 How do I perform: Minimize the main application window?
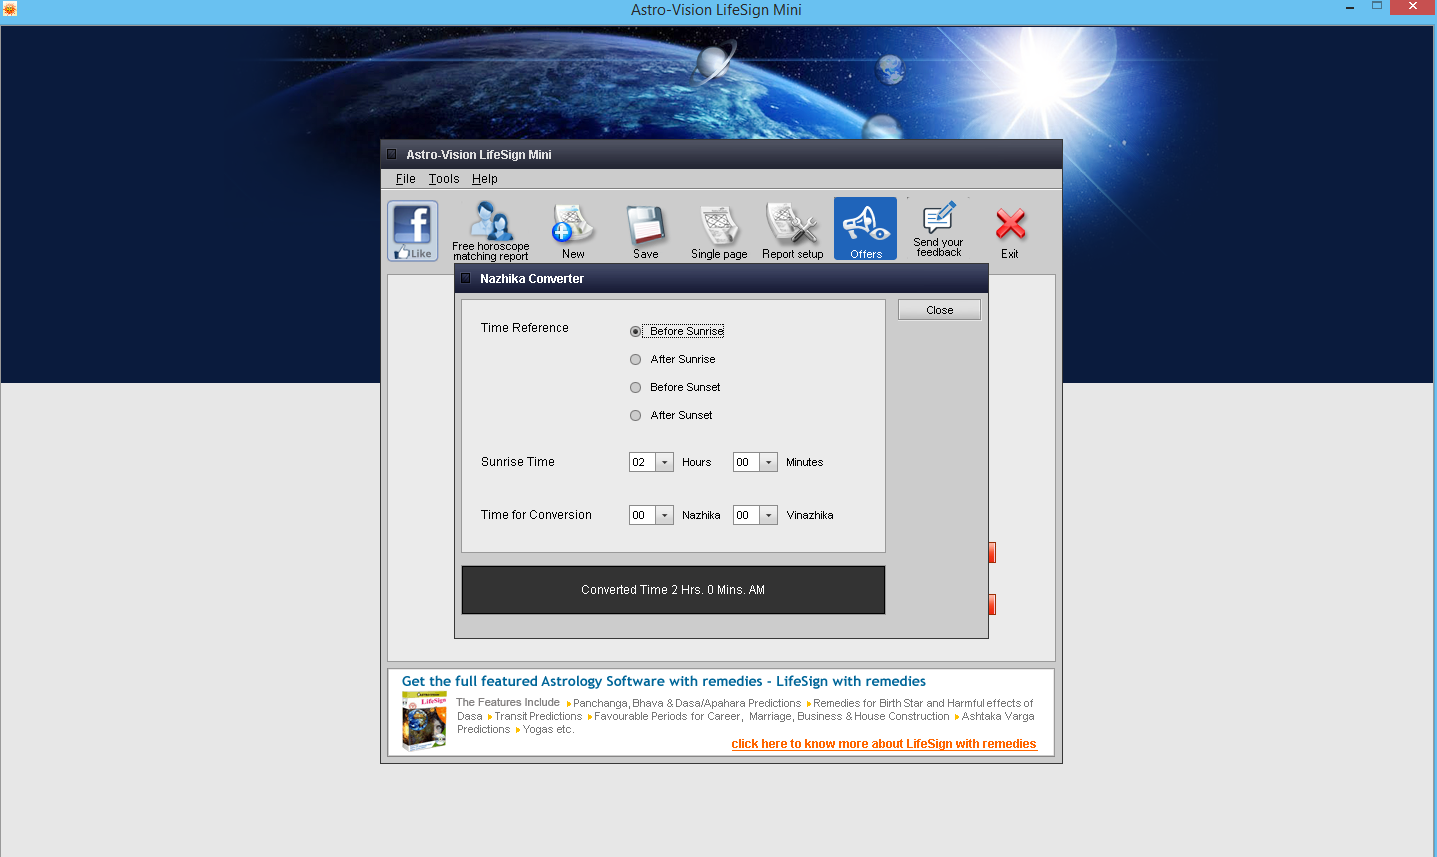1351,7
